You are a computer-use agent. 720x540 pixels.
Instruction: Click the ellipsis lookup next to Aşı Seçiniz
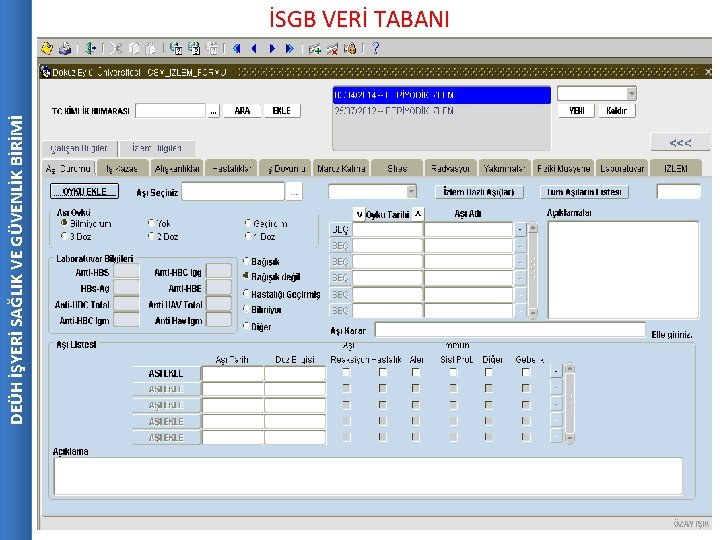294,192
